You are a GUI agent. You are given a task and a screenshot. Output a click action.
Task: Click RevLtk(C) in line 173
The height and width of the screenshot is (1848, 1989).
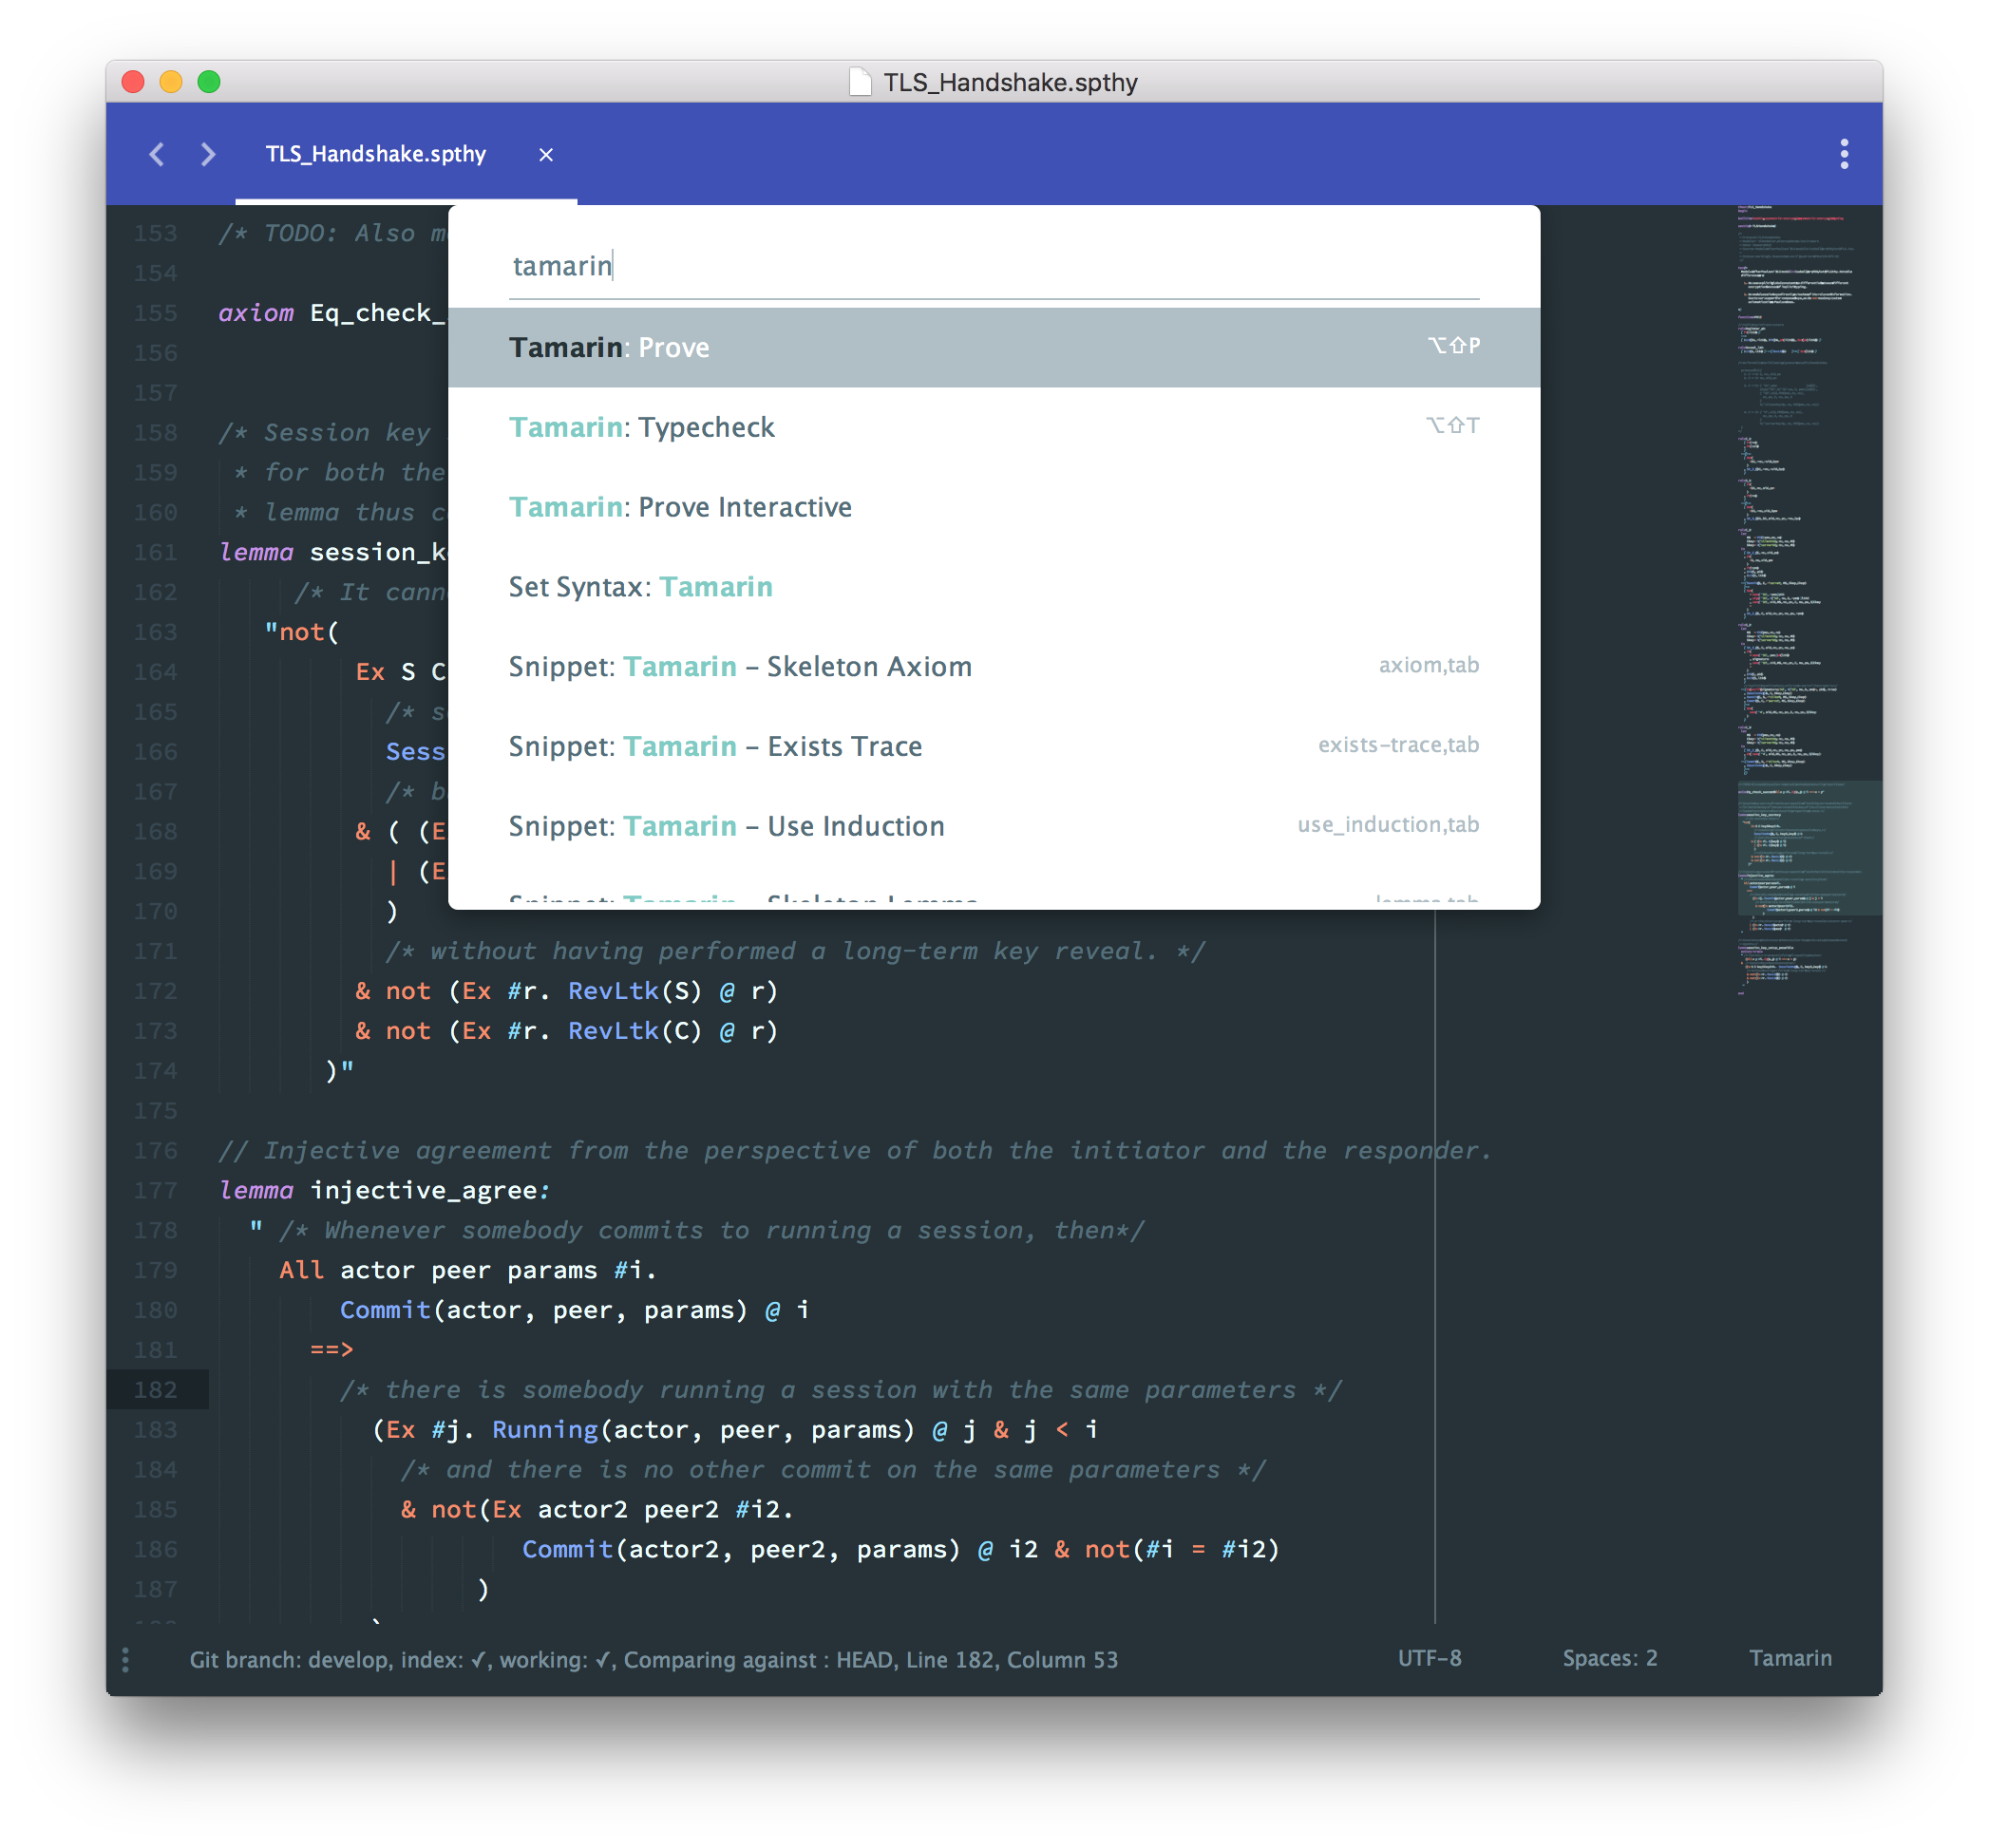[635, 1031]
